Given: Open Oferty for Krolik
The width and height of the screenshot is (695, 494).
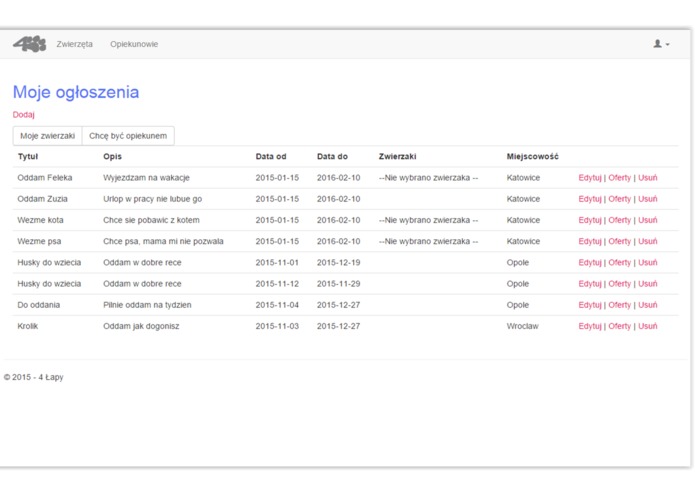Looking at the screenshot, I should tap(619, 327).
